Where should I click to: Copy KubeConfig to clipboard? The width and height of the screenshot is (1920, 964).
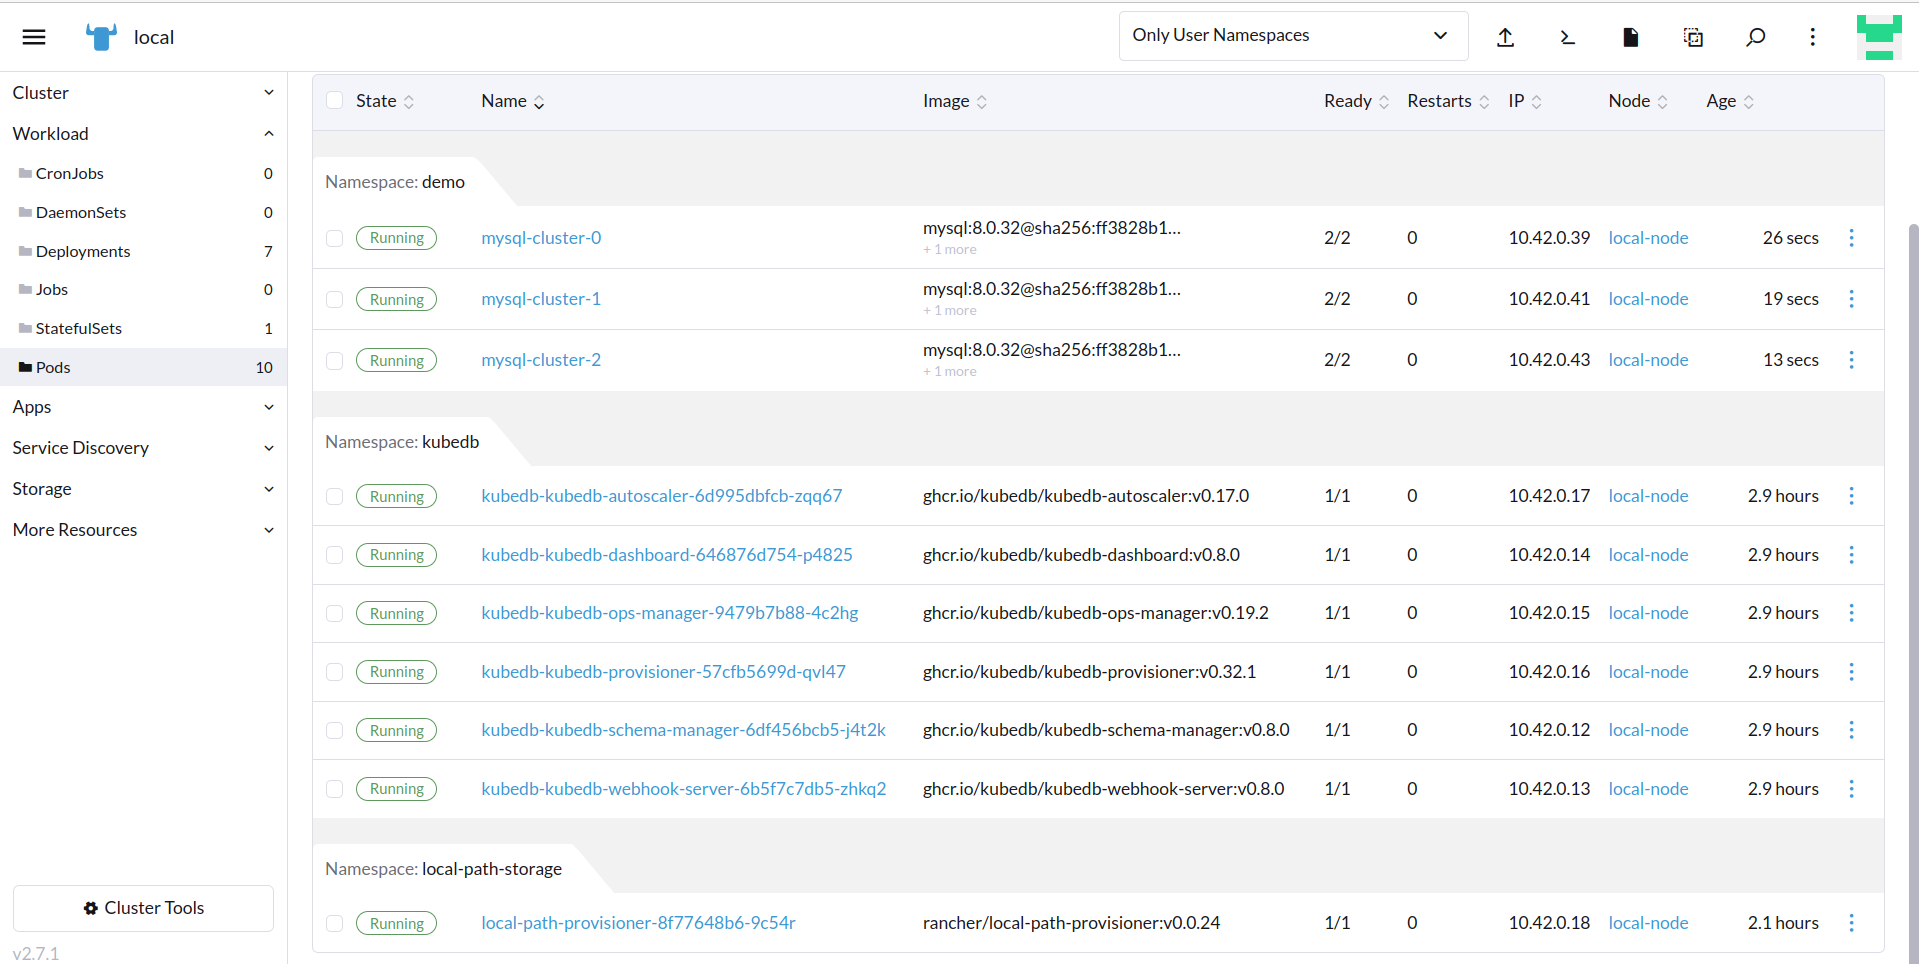point(1693,37)
